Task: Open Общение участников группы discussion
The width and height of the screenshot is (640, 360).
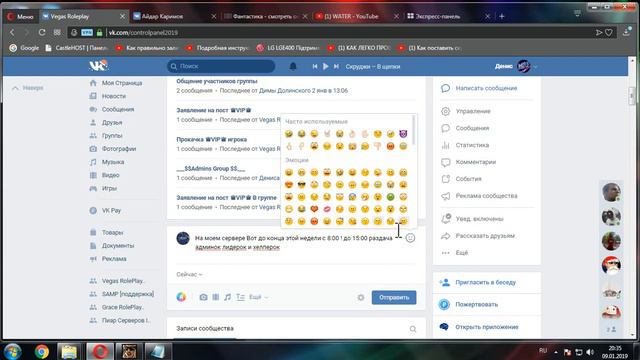Action: [x=217, y=81]
